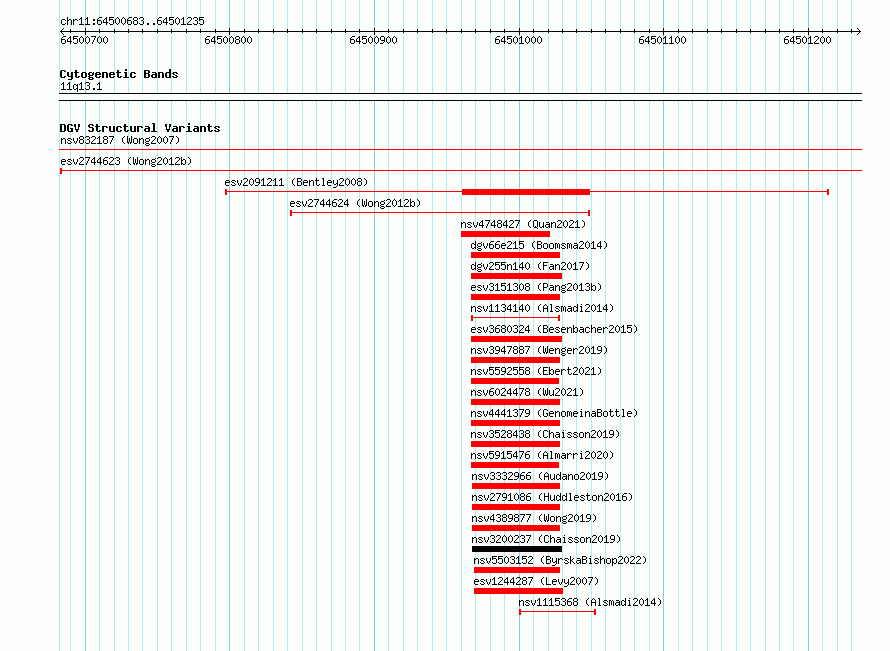Click the right arrowhead of the ruler

pyautogui.click(x=858, y=31)
